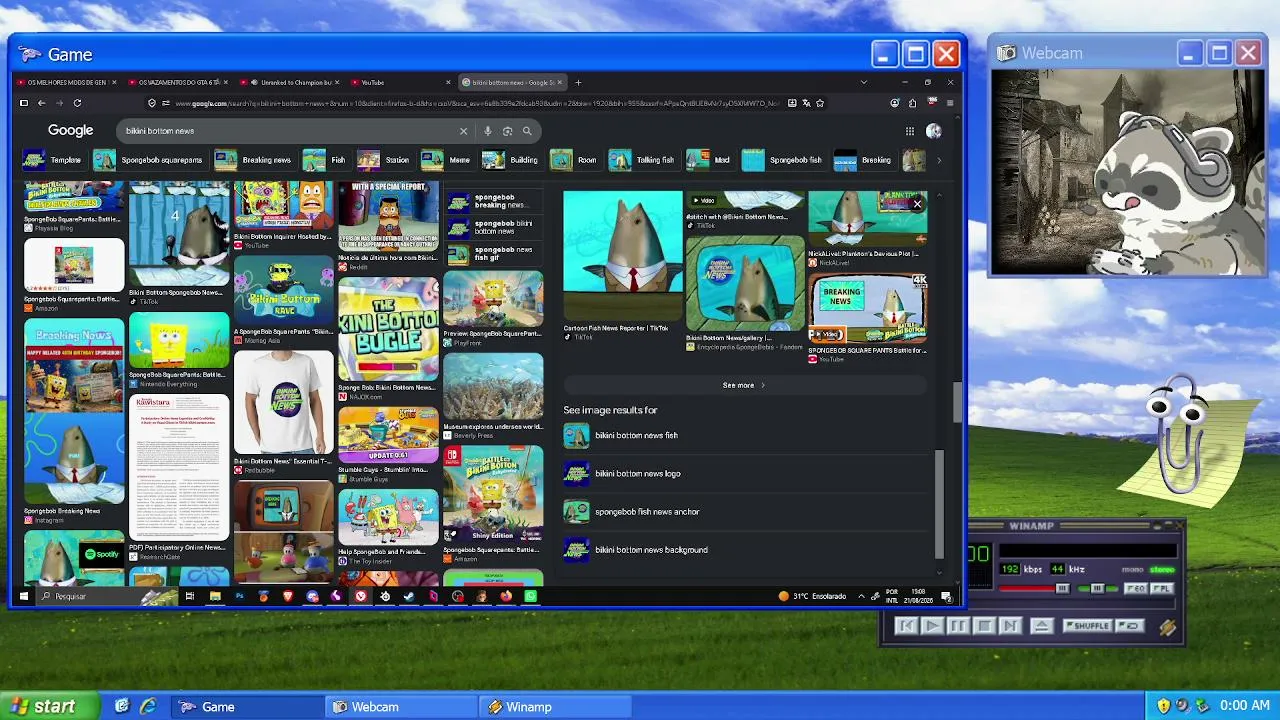Screen dimensions: 1280x720
Task: Open suggestion 'bikini bottom news logo'
Action: point(746,474)
